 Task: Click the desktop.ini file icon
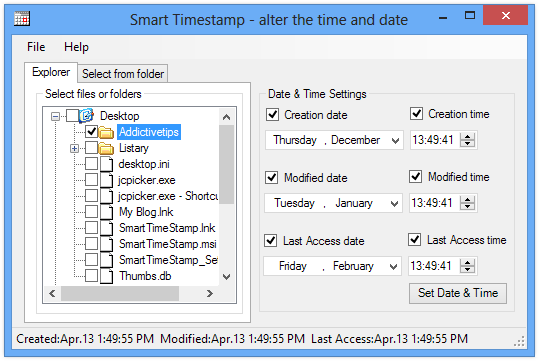coord(107,164)
